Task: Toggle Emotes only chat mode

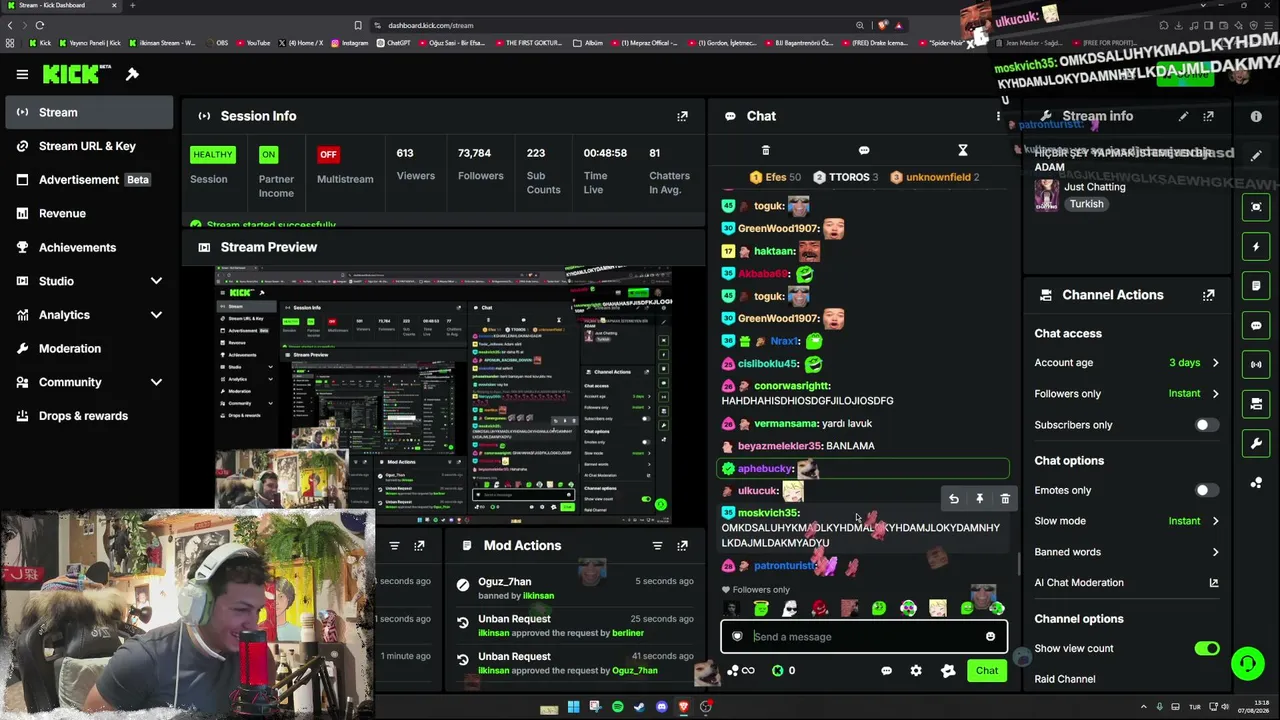Action: (1207, 491)
